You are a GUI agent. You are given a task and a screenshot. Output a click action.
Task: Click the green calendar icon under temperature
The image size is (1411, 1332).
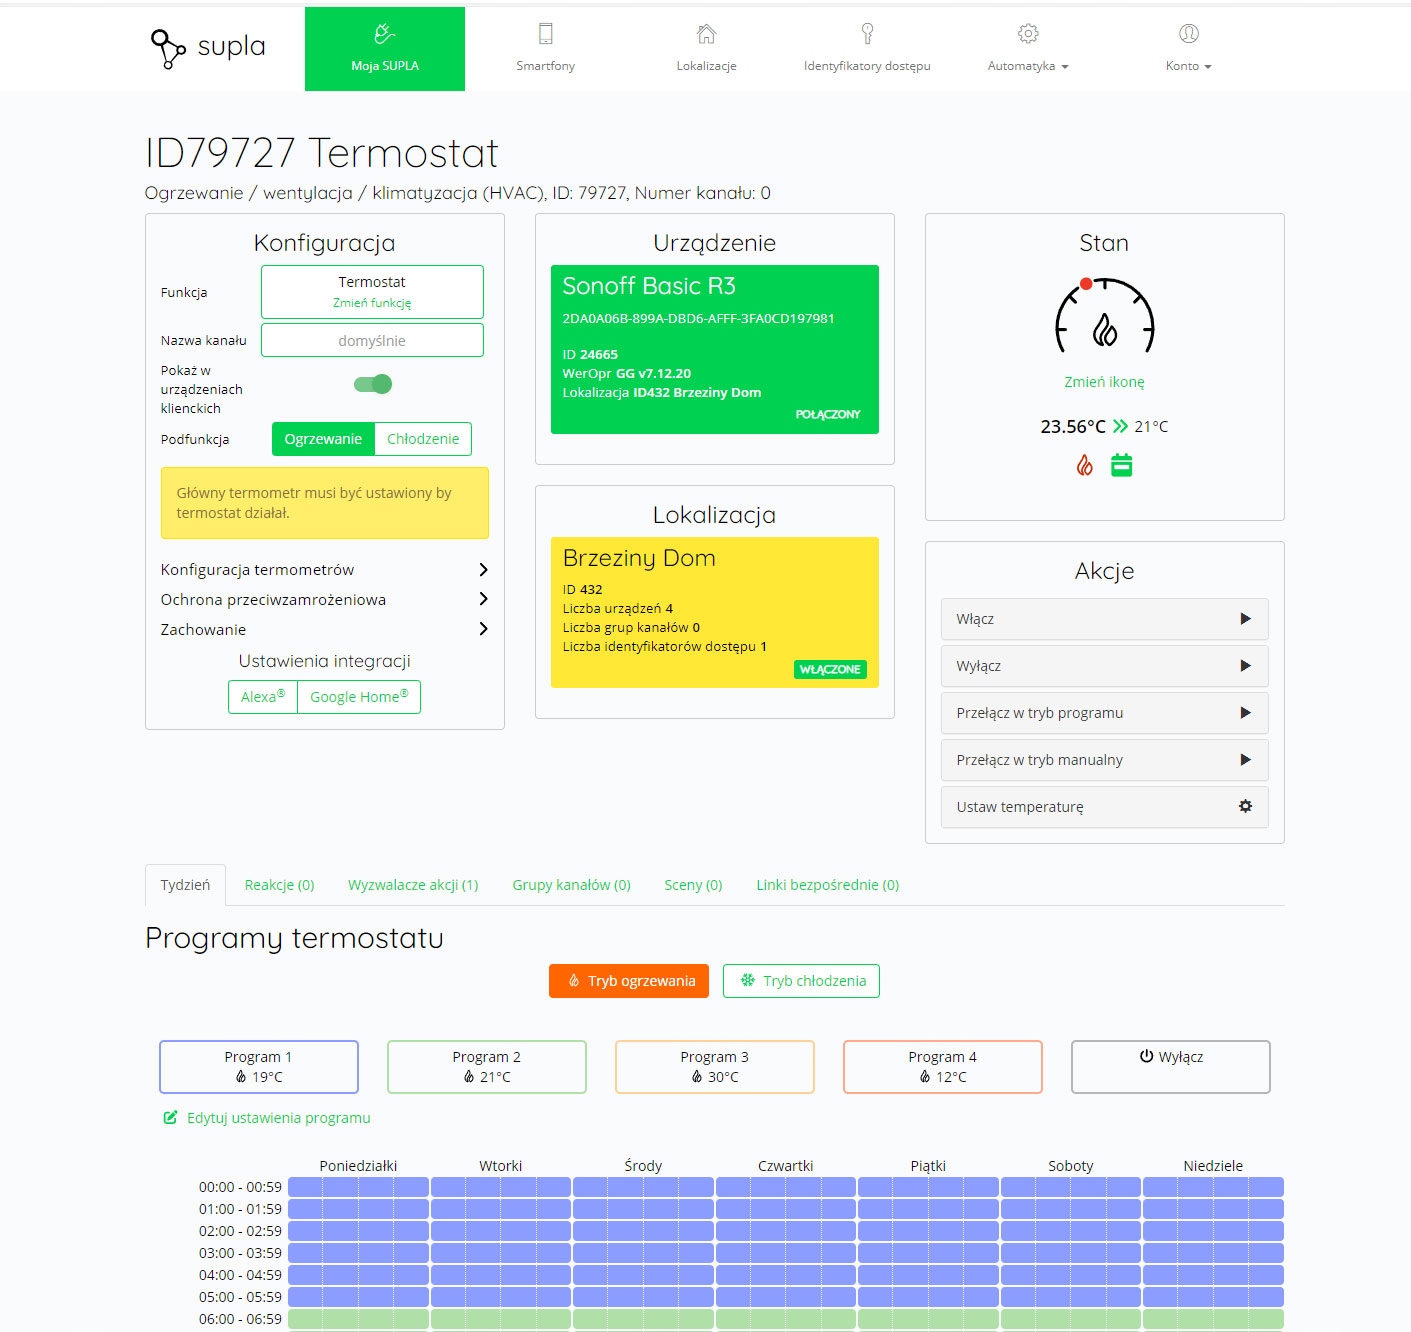tap(1122, 465)
